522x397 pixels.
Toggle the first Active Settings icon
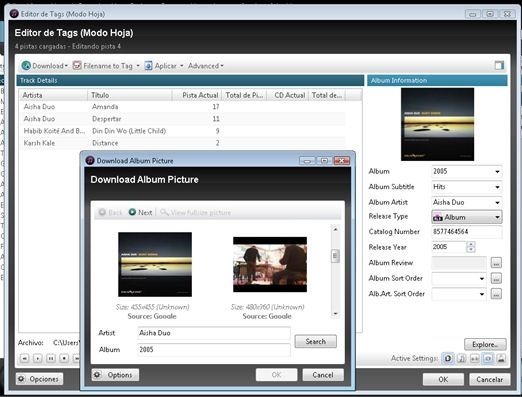click(448, 359)
